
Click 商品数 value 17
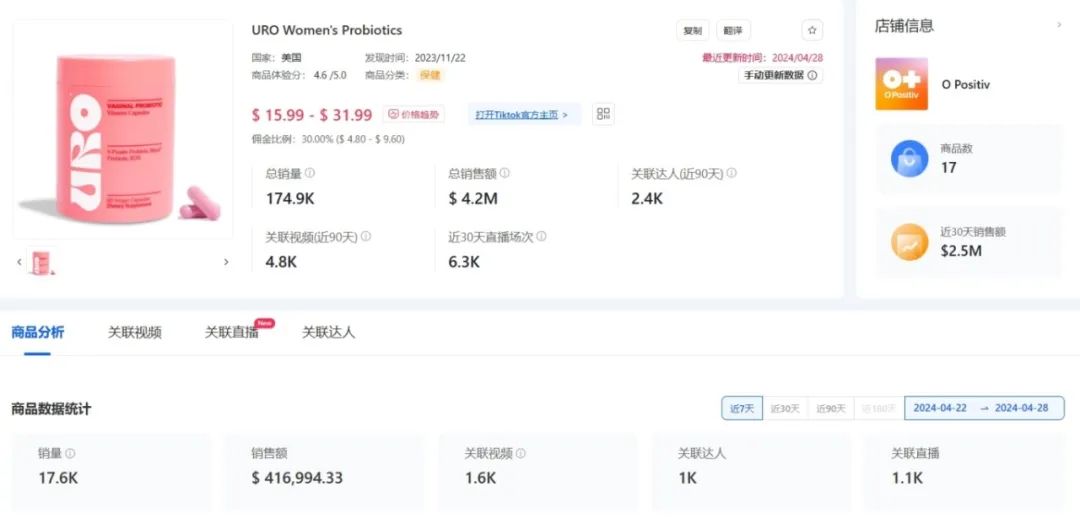948,167
